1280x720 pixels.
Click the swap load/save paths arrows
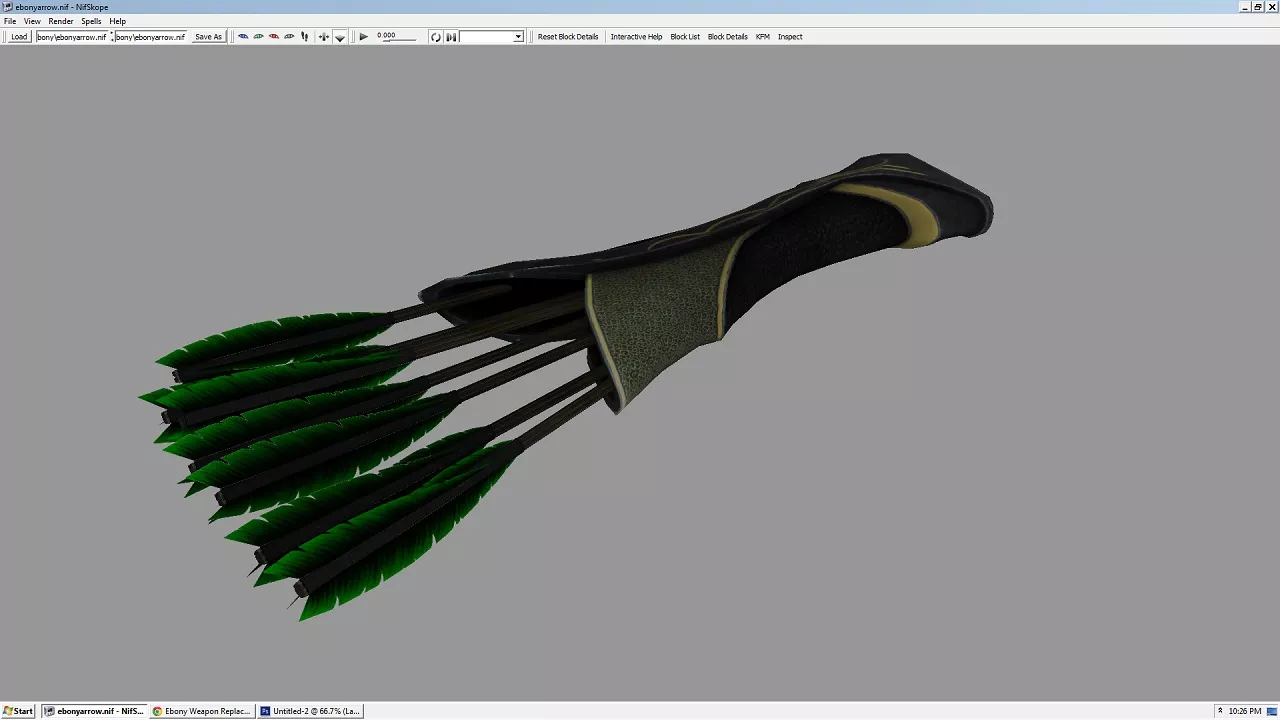[x=111, y=37]
